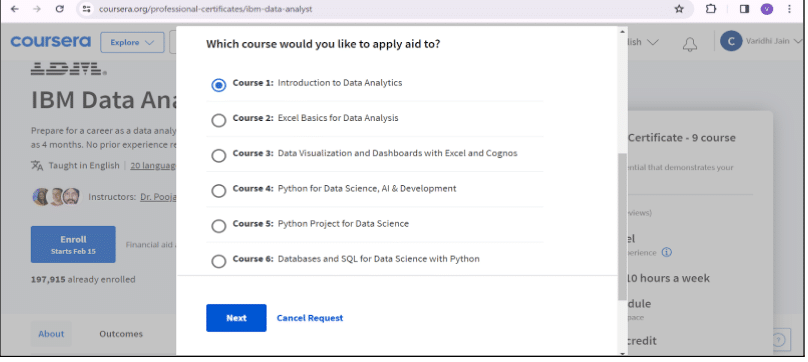Open the Chrome three-dot menu
The height and width of the screenshot is (362, 808).
coord(789,9)
